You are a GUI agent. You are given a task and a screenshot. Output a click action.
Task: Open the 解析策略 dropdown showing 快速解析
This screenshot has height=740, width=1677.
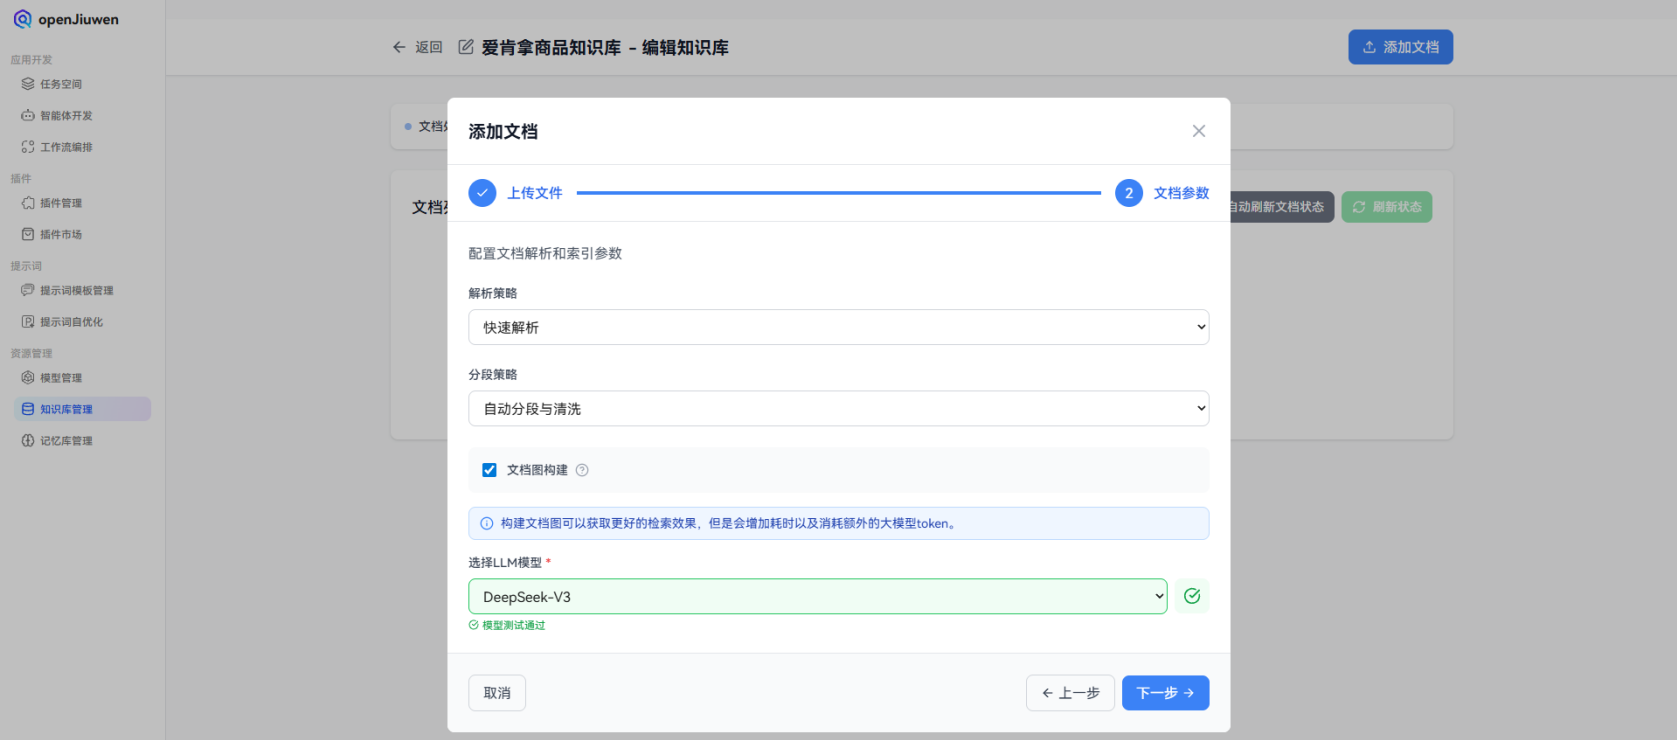[838, 327]
